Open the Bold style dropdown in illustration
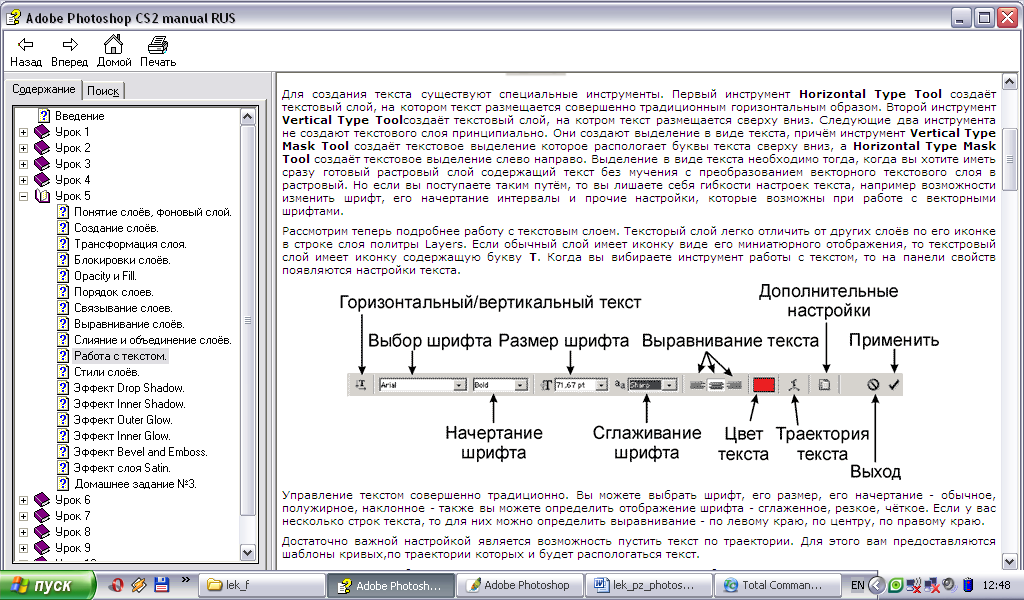Image resolution: width=1024 pixels, height=600 pixels. coord(520,385)
